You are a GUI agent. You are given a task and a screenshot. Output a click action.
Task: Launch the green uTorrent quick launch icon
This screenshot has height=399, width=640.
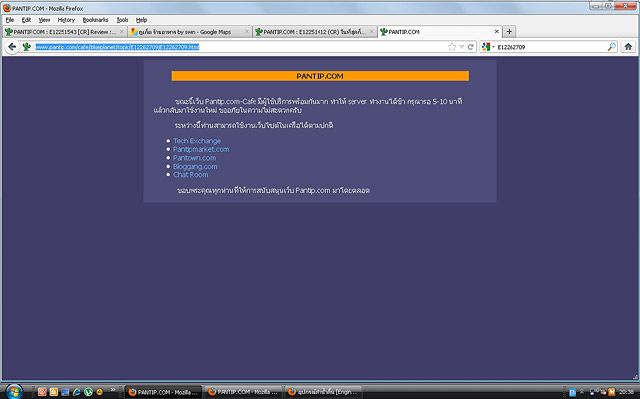(88, 392)
